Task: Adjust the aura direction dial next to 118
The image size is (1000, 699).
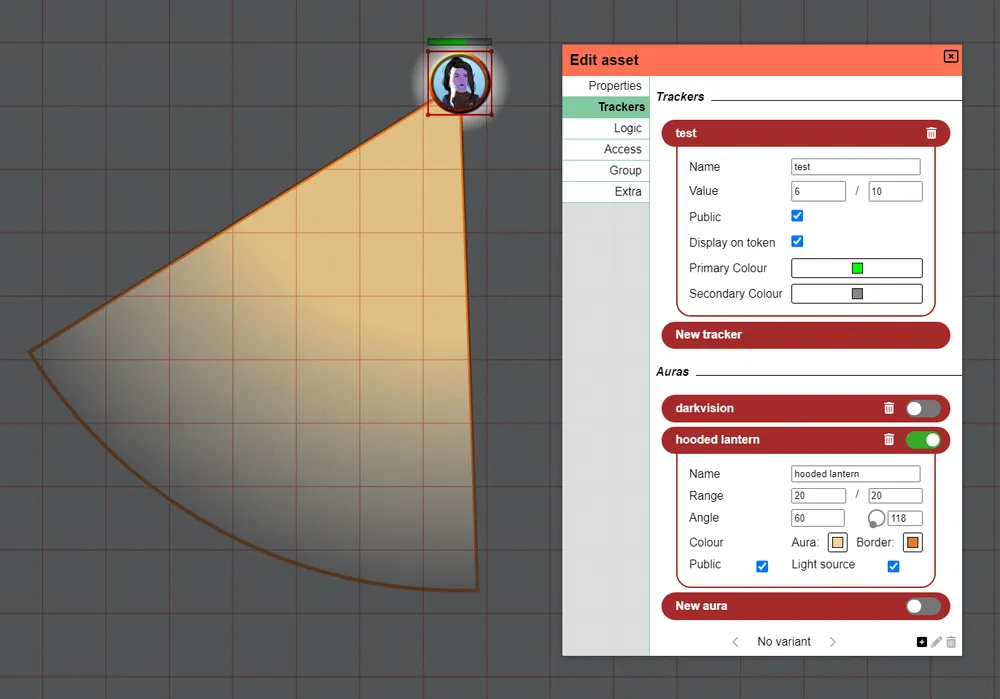Action: 876,517
